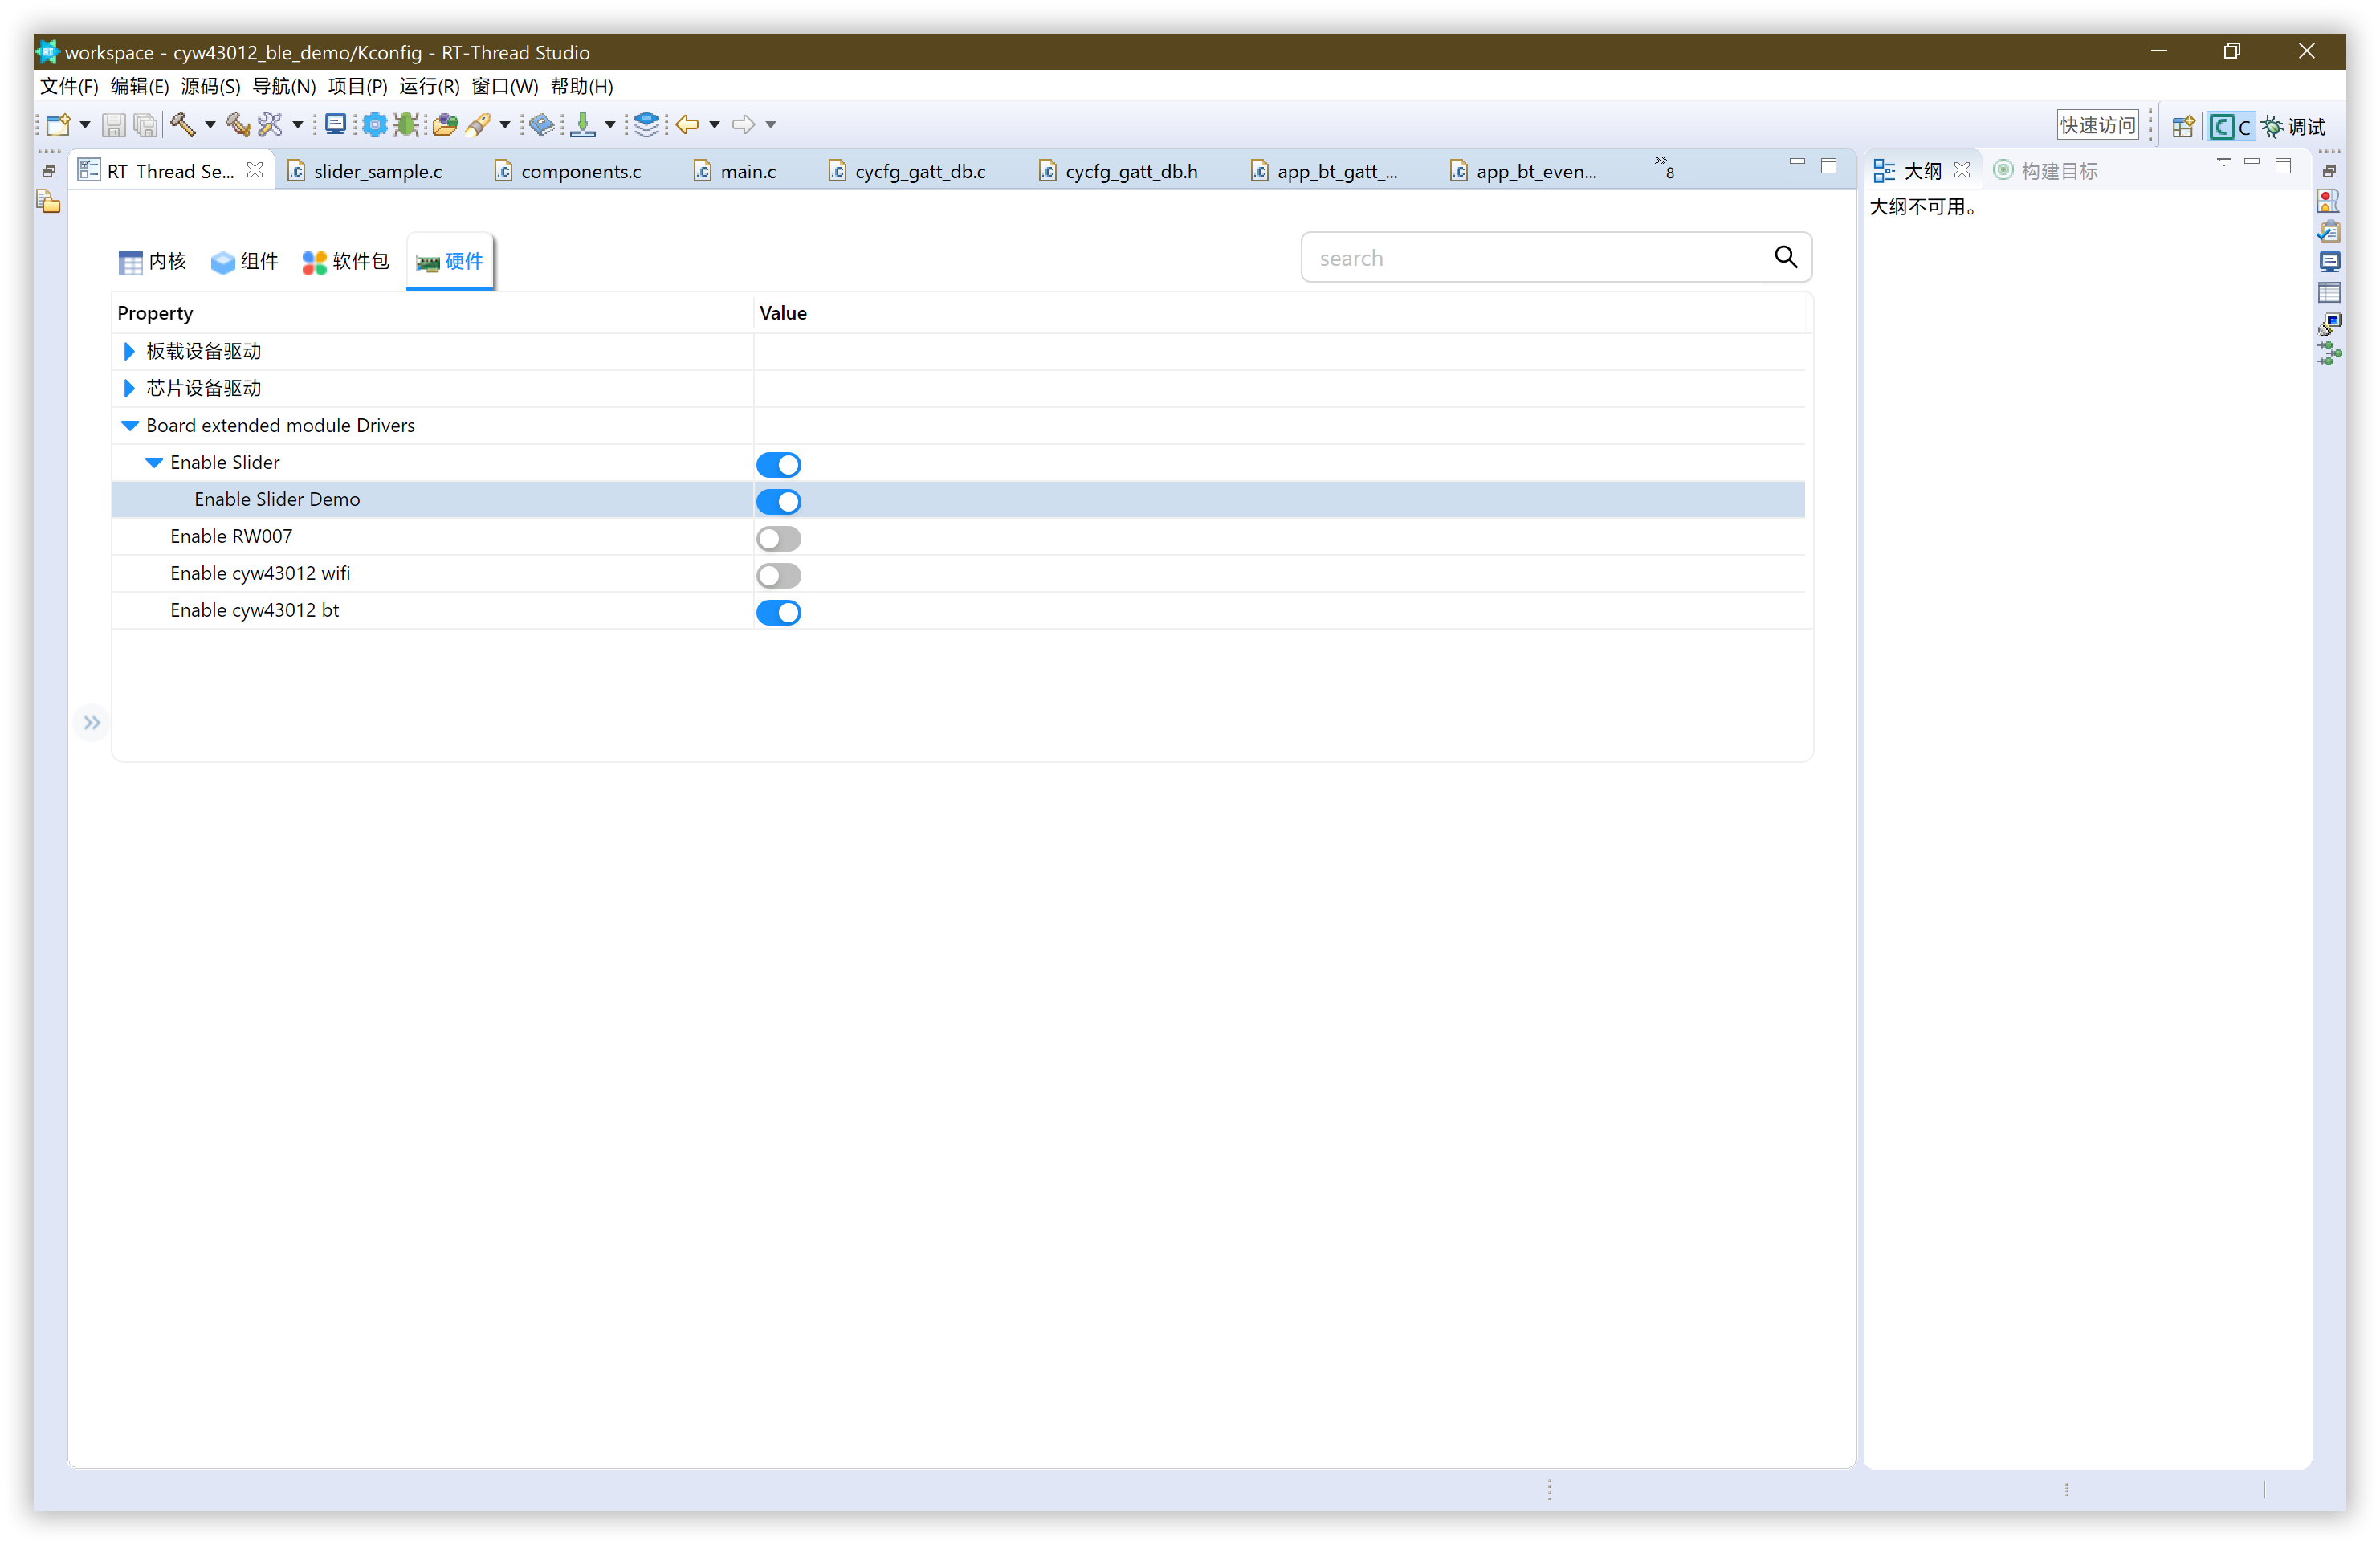2380x1545 pixels.
Task: Open the wrench and screwdriver tools icon
Action: pyautogui.click(x=270, y=125)
